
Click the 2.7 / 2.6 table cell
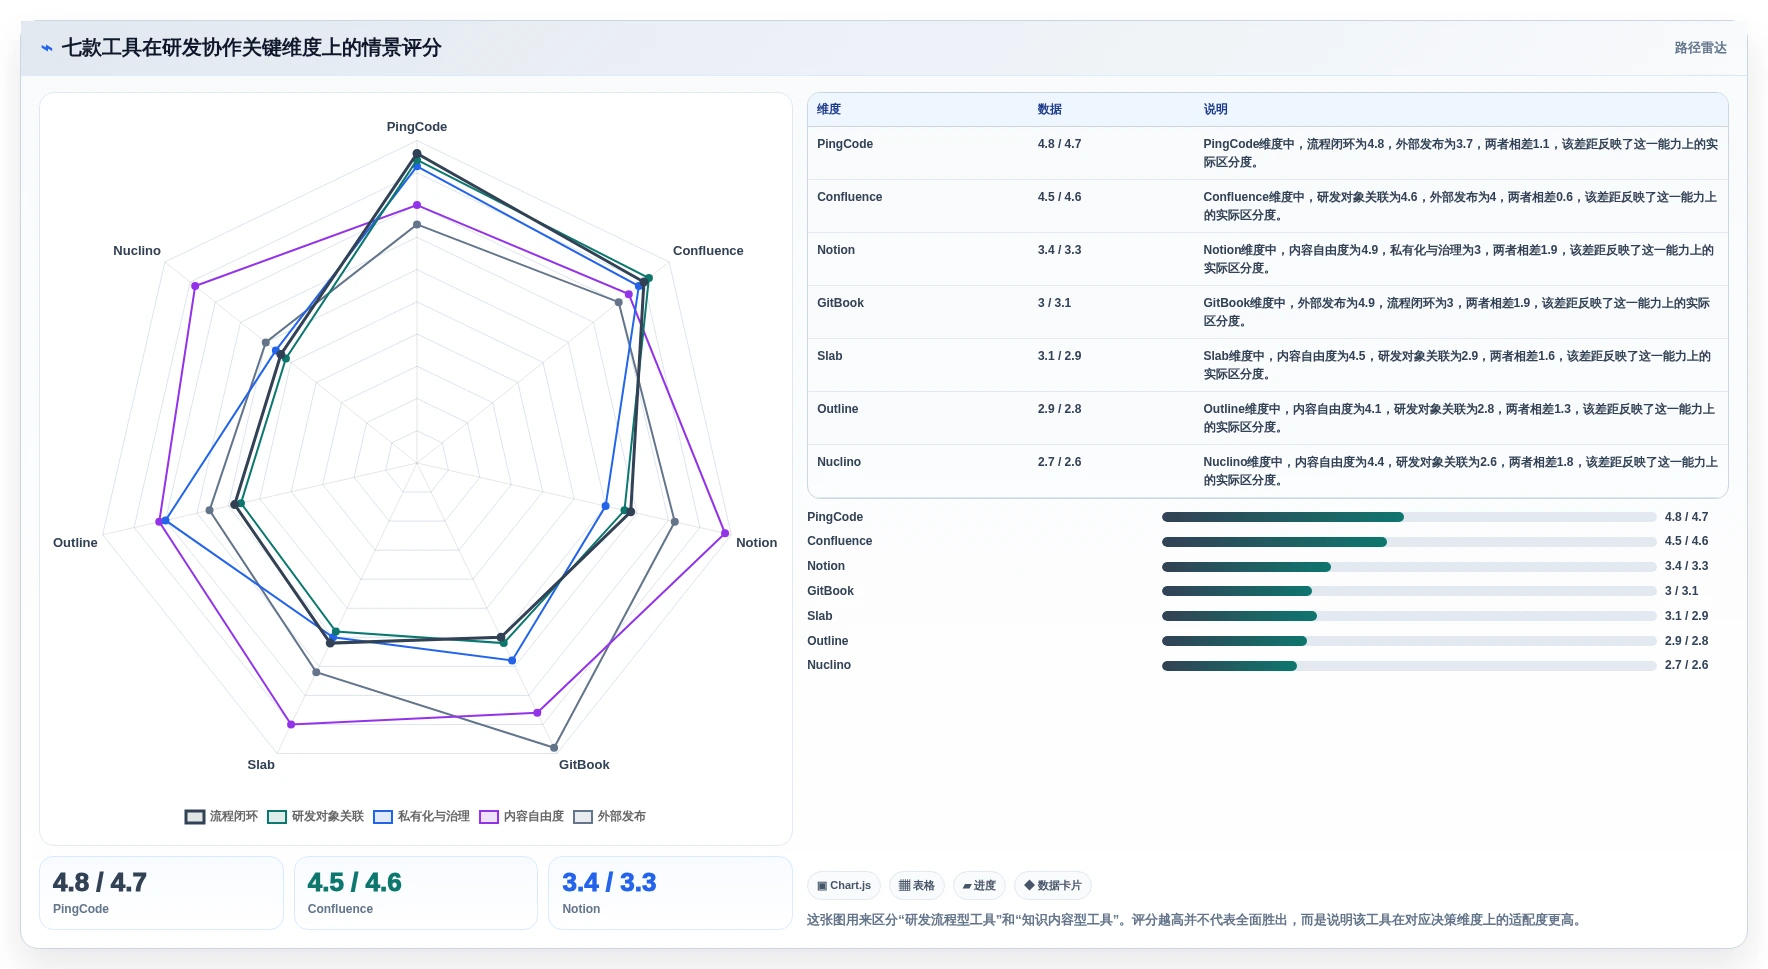(1059, 462)
